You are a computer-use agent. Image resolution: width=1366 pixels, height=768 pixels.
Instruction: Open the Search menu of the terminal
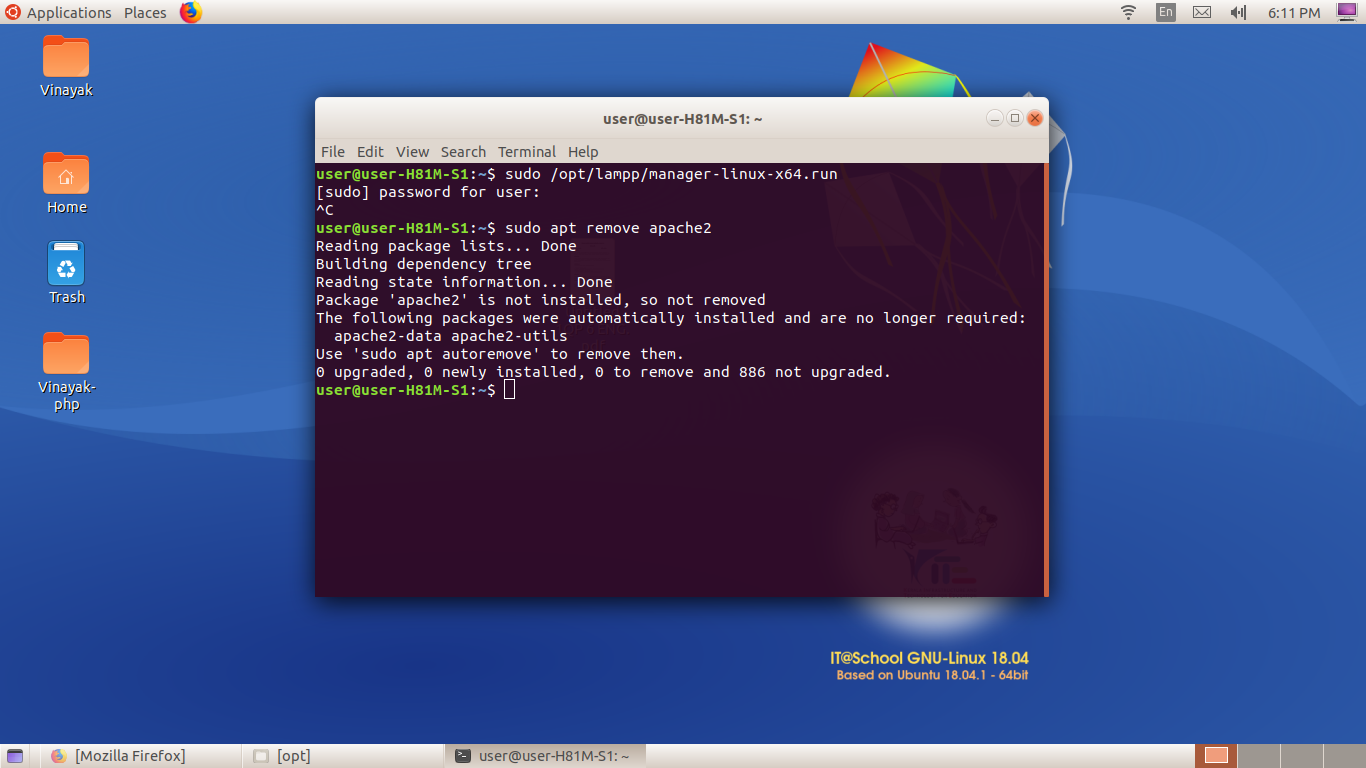tap(463, 151)
